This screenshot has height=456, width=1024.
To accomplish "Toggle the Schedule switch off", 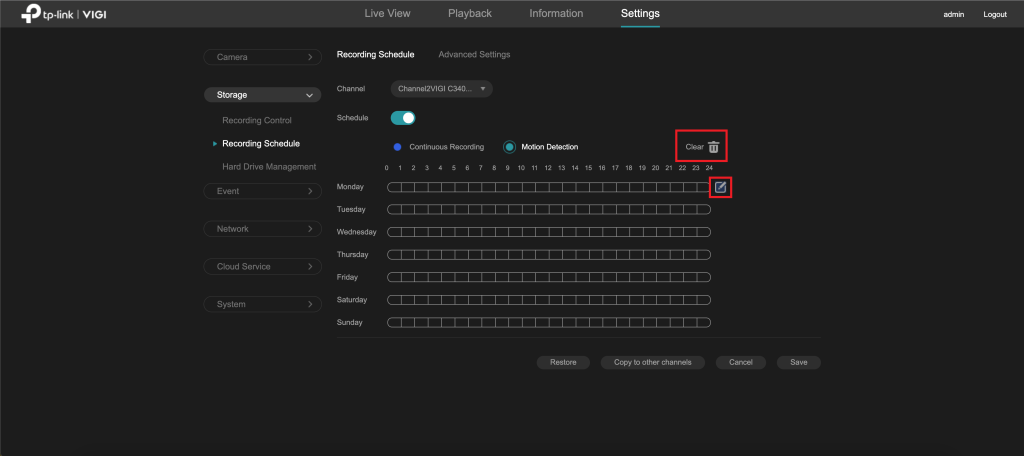I will [403, 118].
